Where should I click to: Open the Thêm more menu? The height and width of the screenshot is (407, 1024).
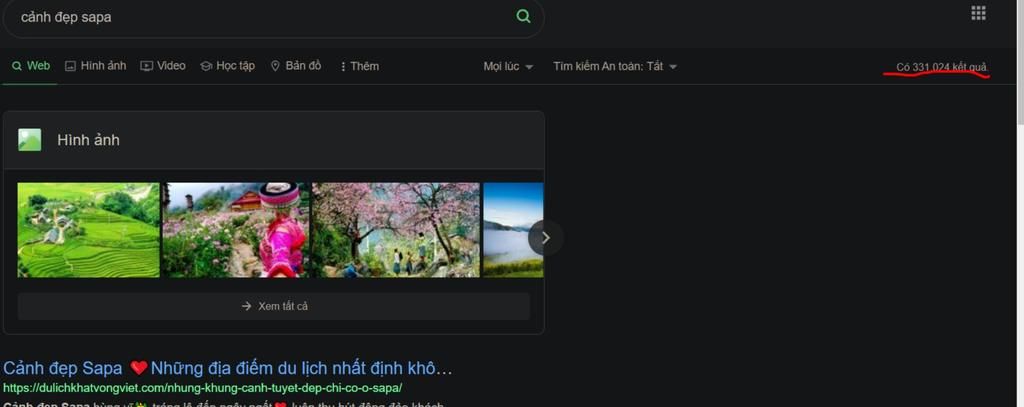click(x=359, y=67)
